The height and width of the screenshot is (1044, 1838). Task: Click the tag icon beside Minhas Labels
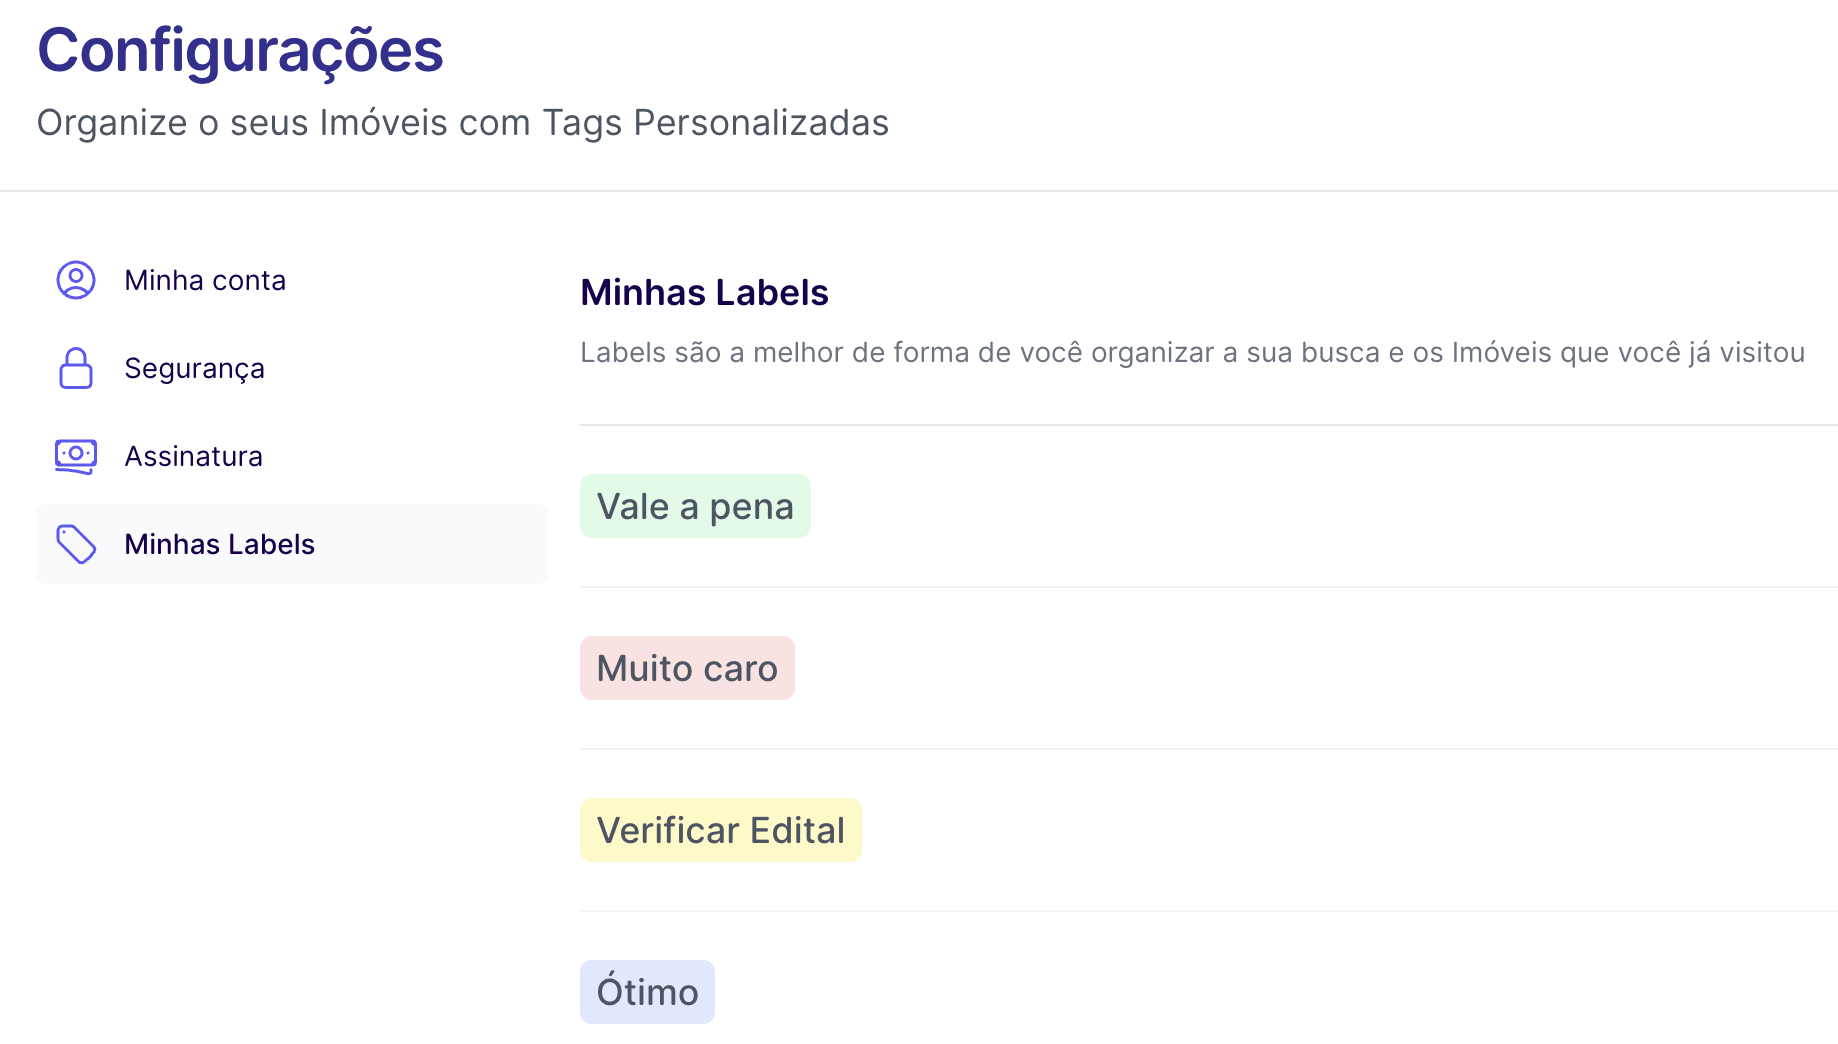point(76,544)
